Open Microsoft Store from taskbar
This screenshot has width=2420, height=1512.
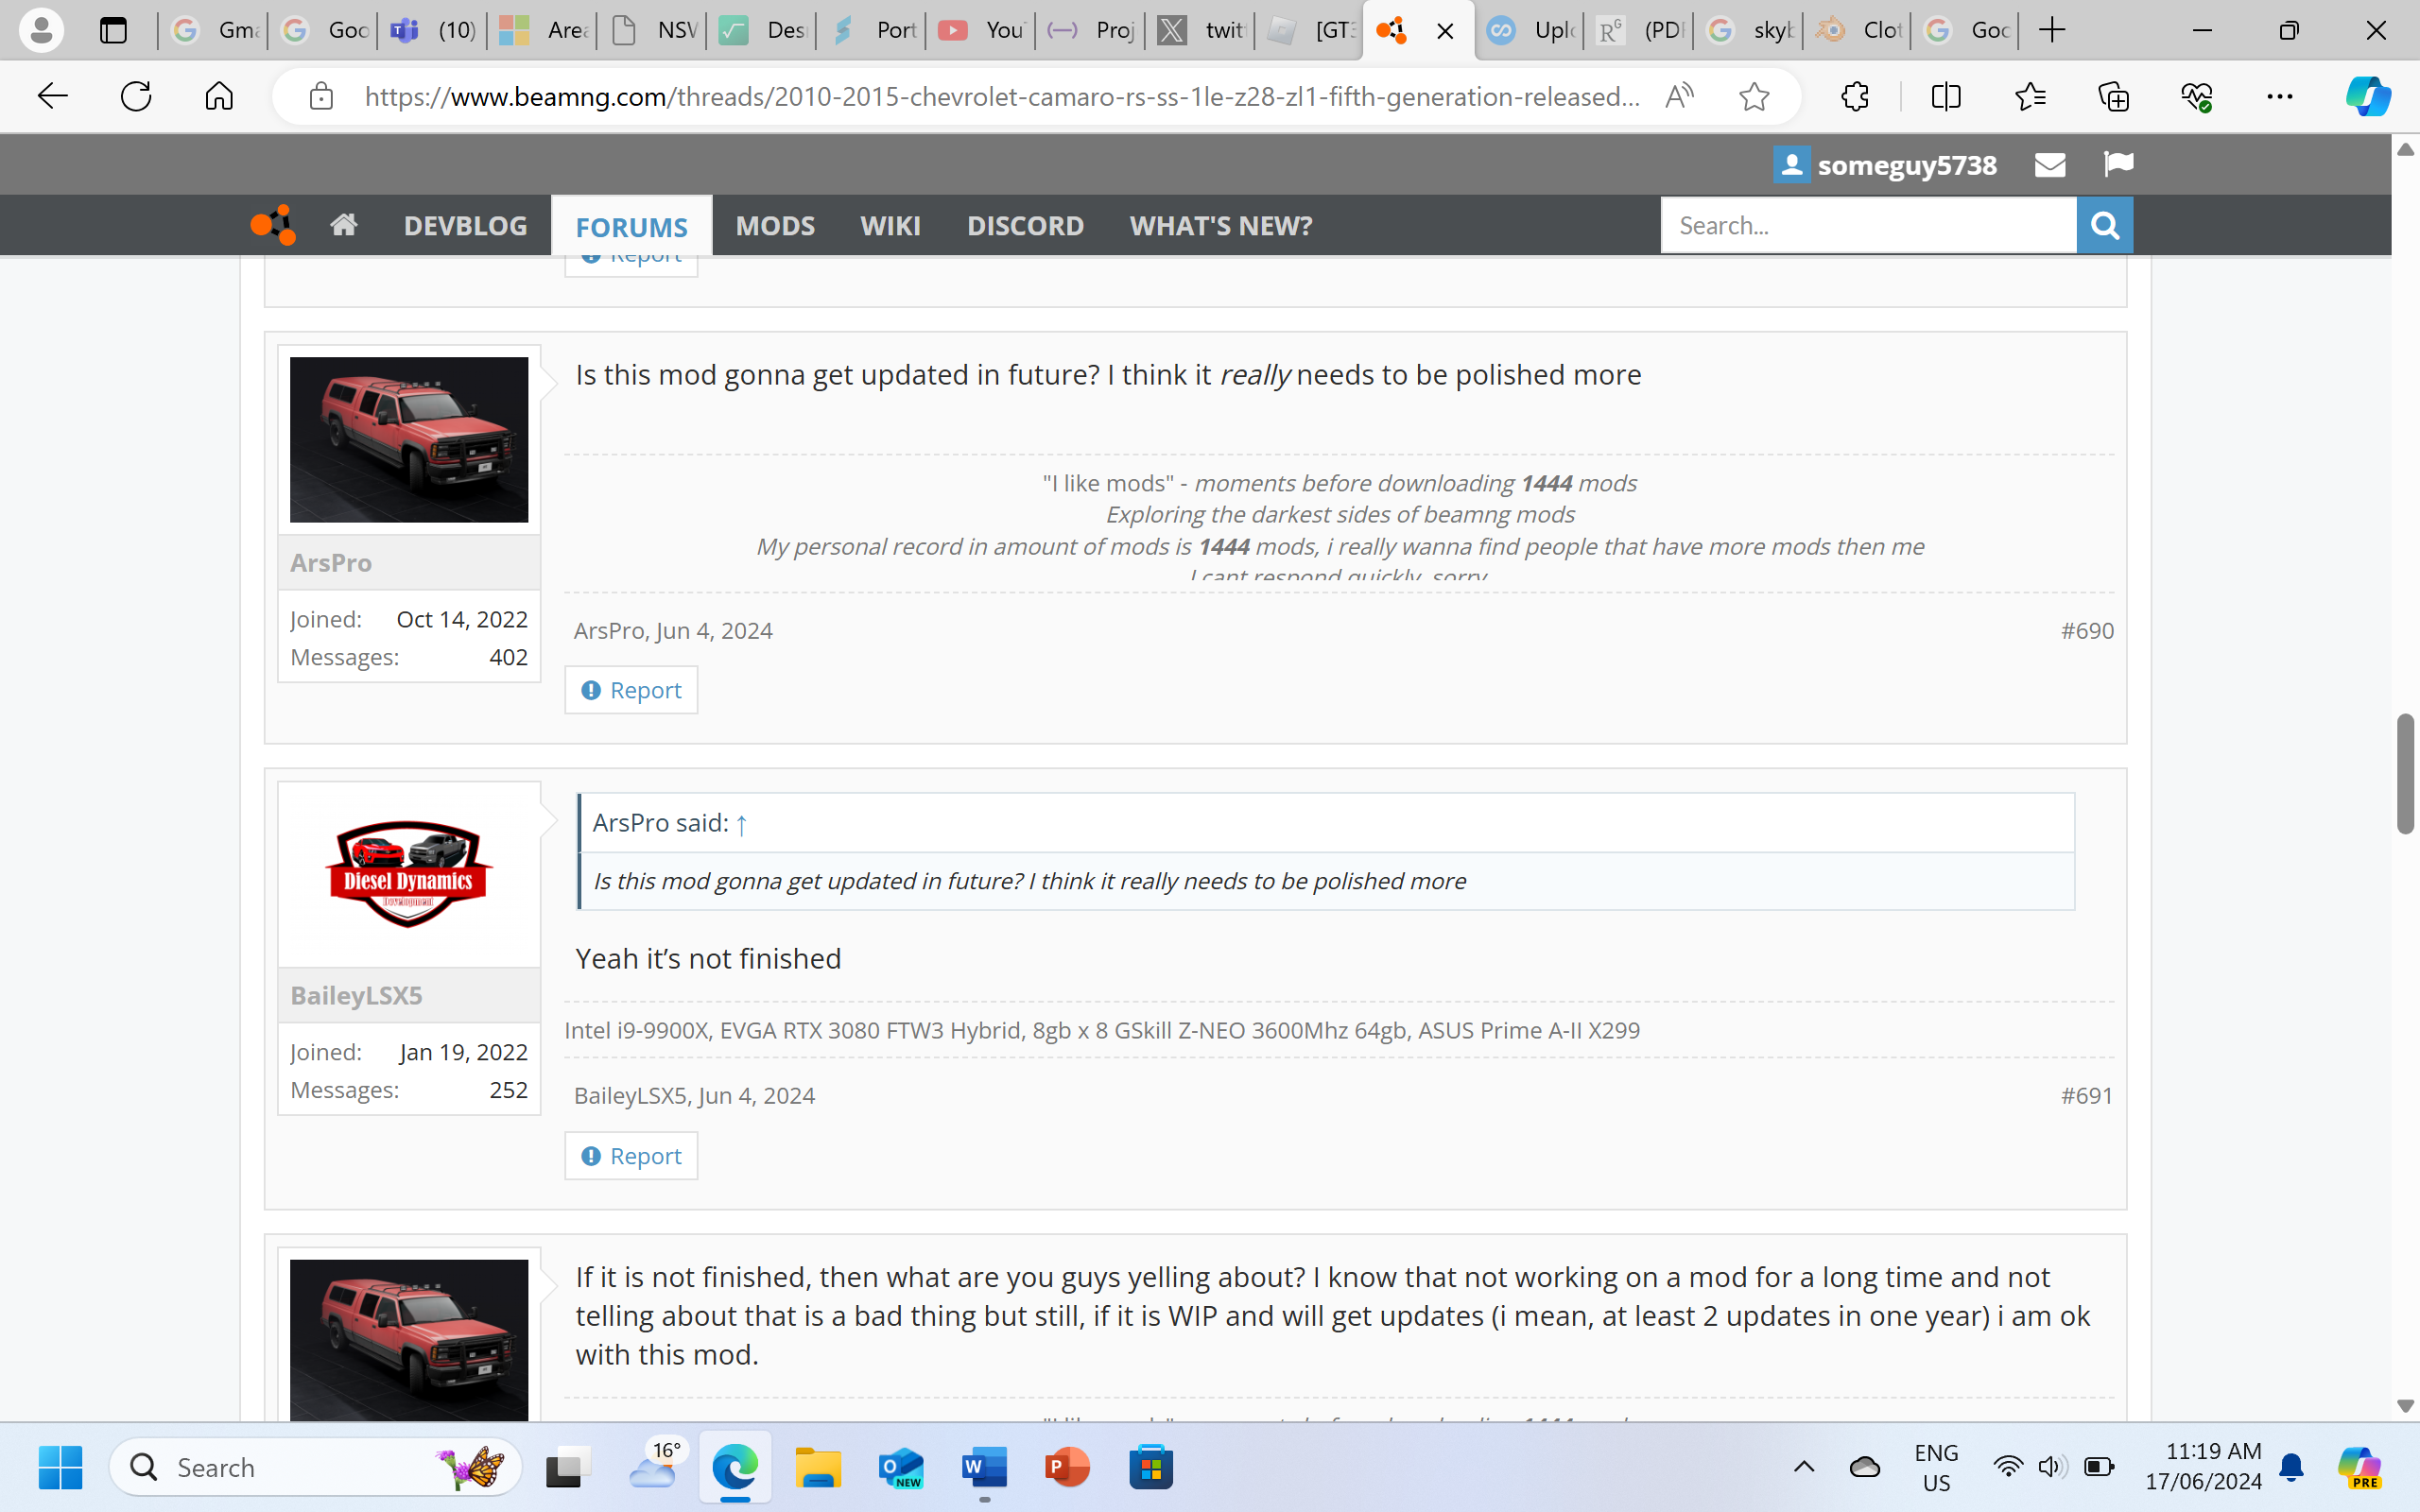pos(1151,1467)
